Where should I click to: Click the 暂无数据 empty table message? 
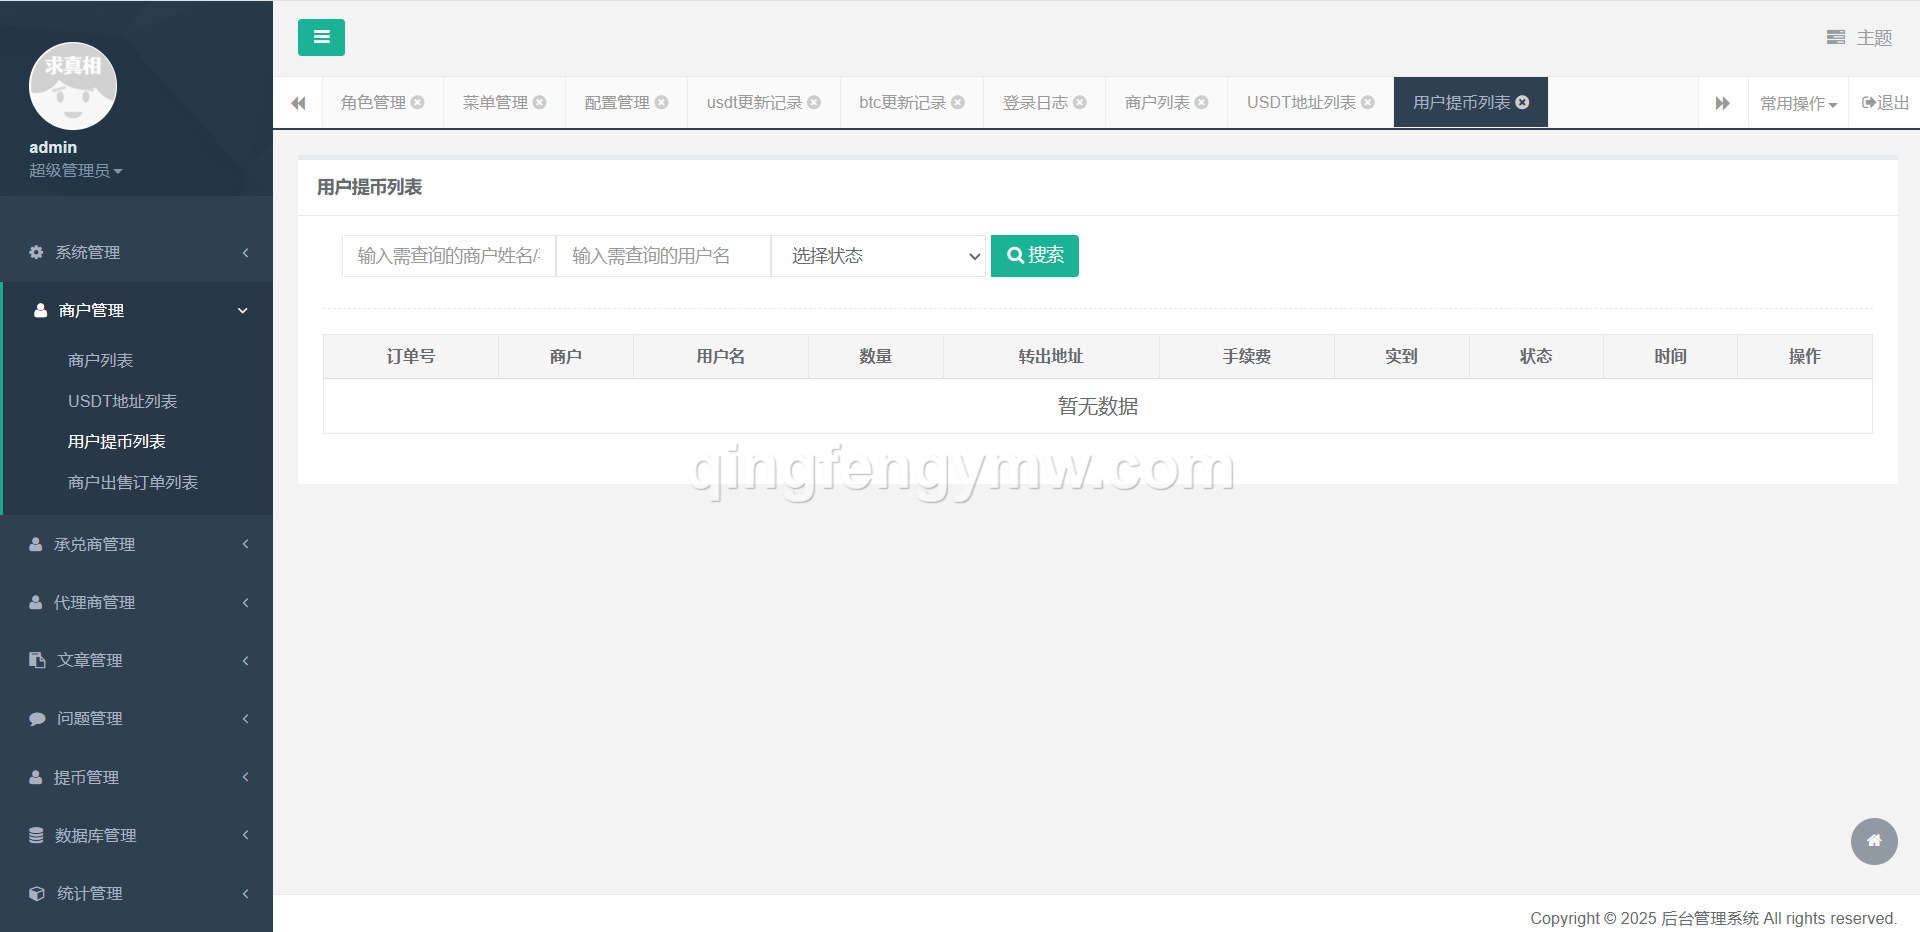tap(1098, 406)
